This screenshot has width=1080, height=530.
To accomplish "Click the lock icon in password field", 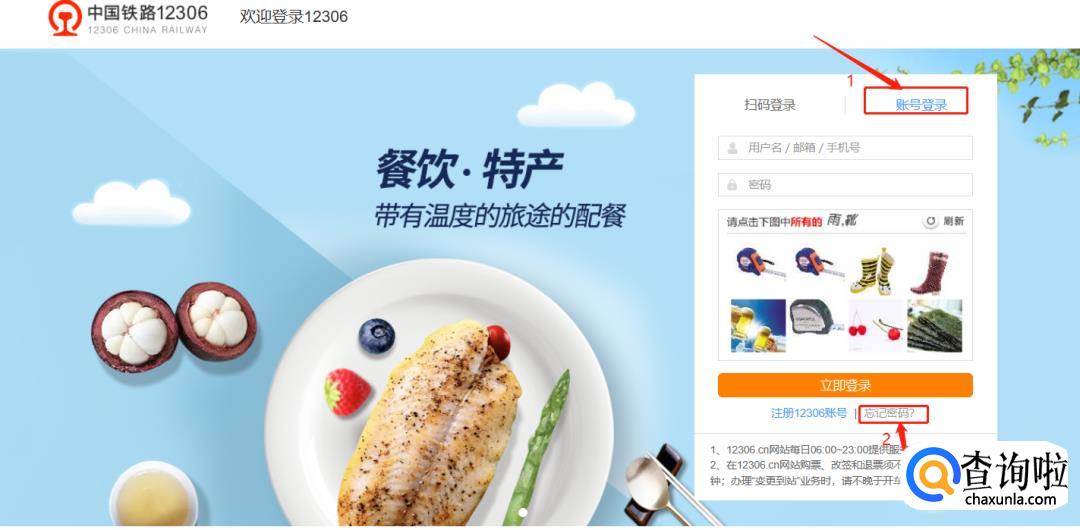I will 733,185.
